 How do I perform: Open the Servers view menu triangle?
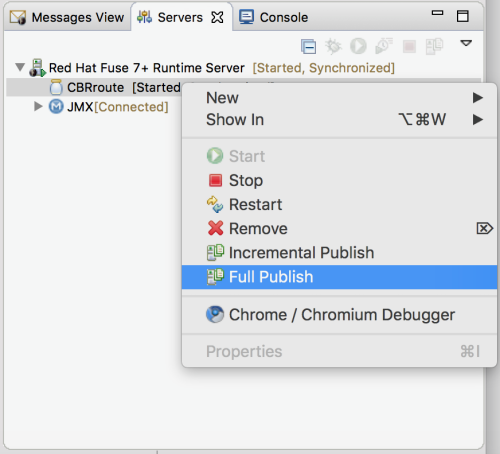466,43
